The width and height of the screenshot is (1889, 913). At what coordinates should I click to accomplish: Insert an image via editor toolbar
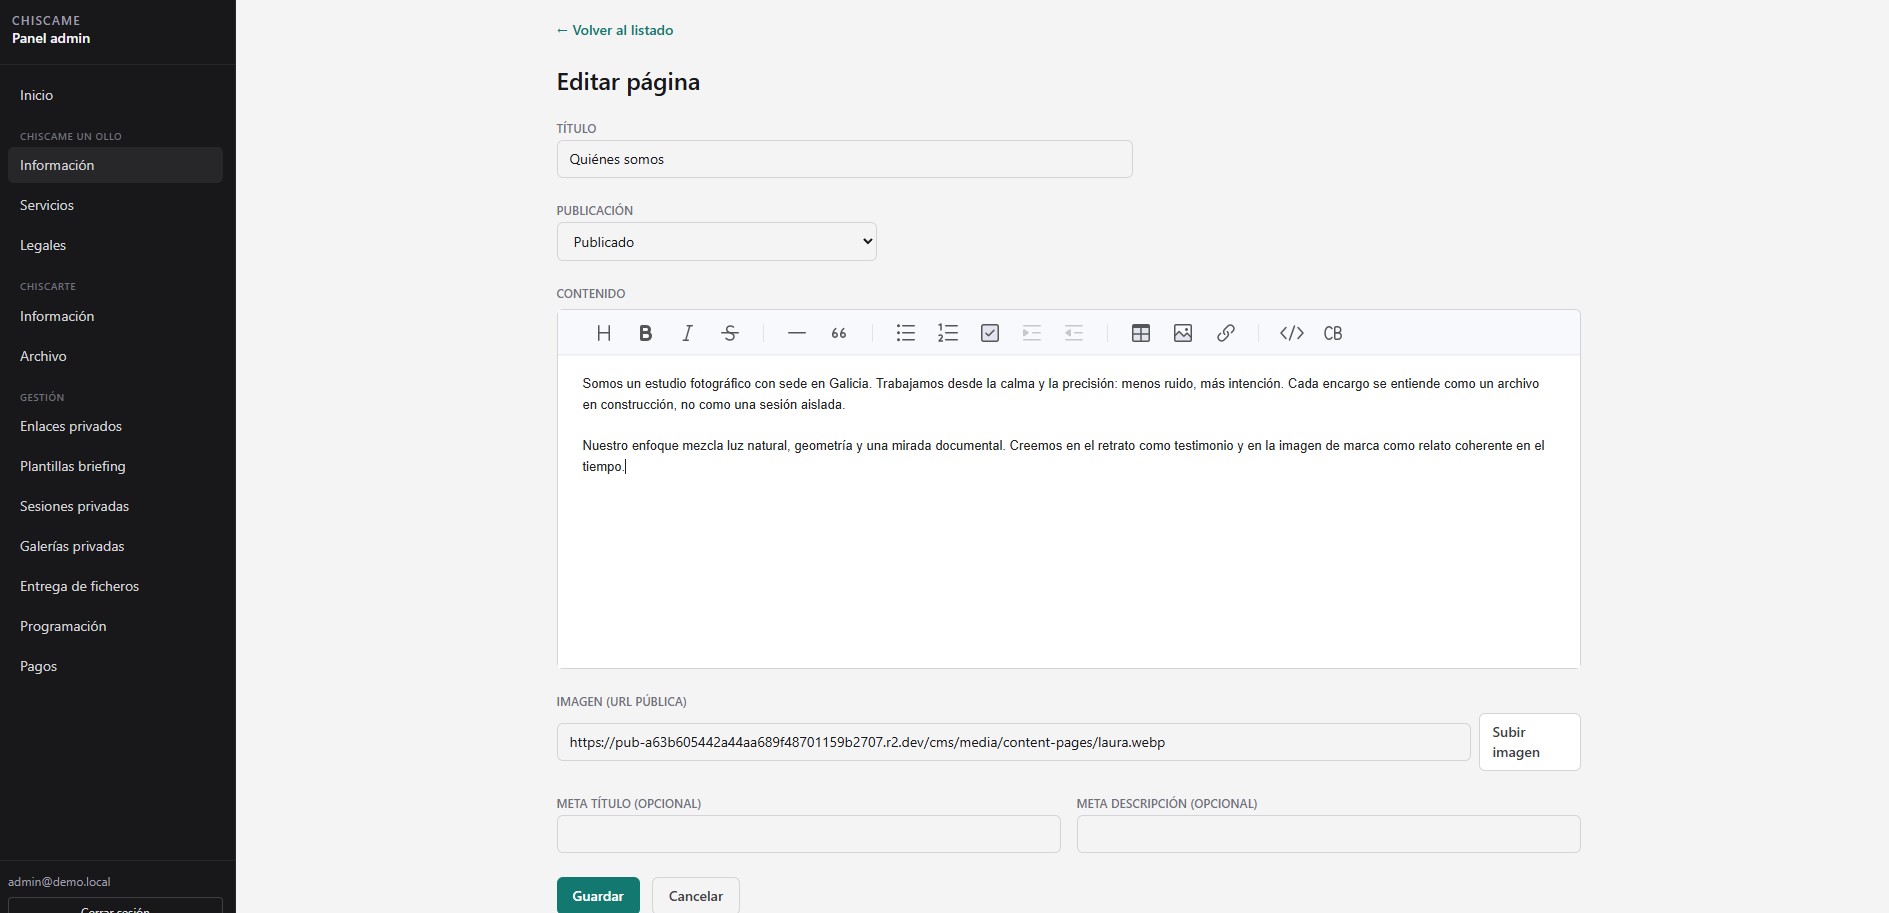tap(1183, 333)
